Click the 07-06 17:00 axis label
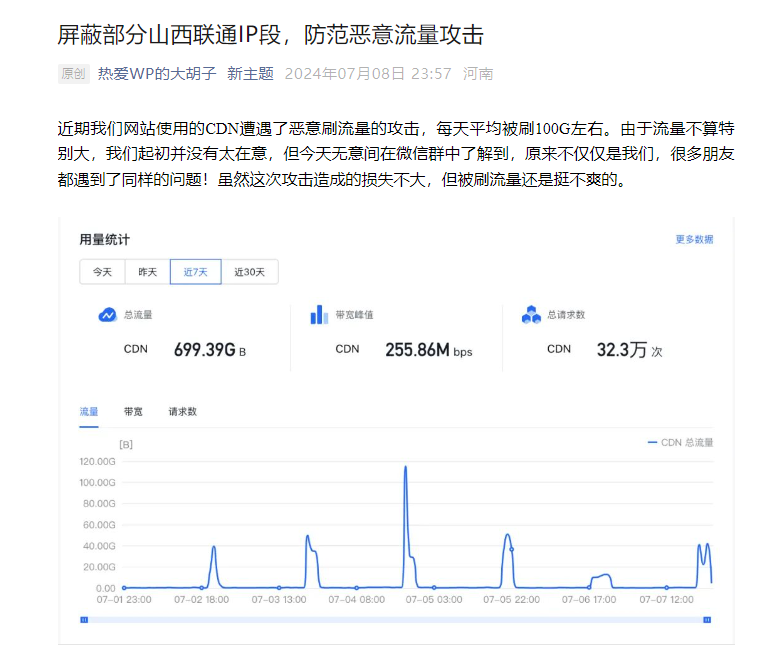The height and width of the screenshot is (660, 784). pyautogui.click(x=589, y=600)
